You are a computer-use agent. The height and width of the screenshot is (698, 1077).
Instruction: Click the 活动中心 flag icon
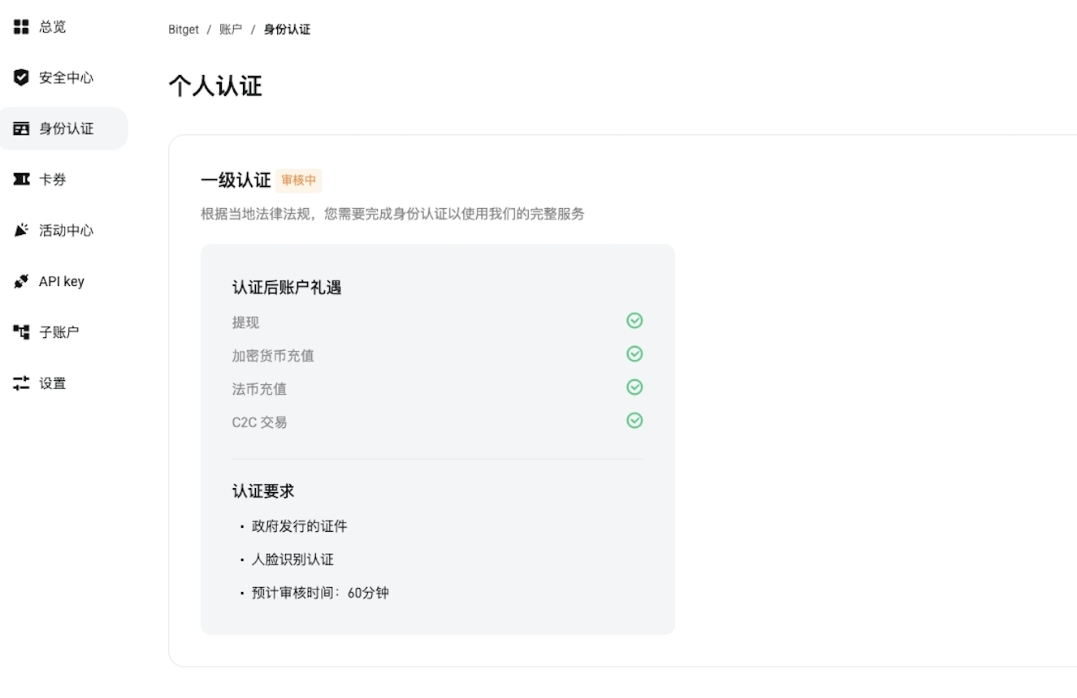click(x=21, y=230)
